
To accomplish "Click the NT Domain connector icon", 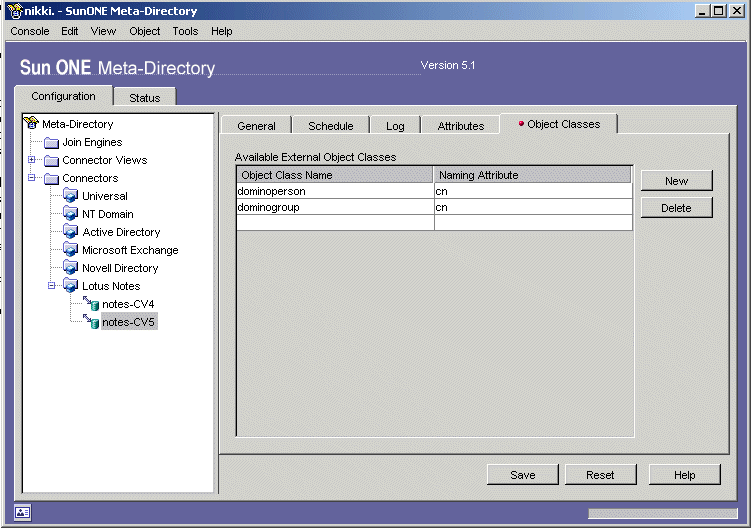I will [71, 214].
